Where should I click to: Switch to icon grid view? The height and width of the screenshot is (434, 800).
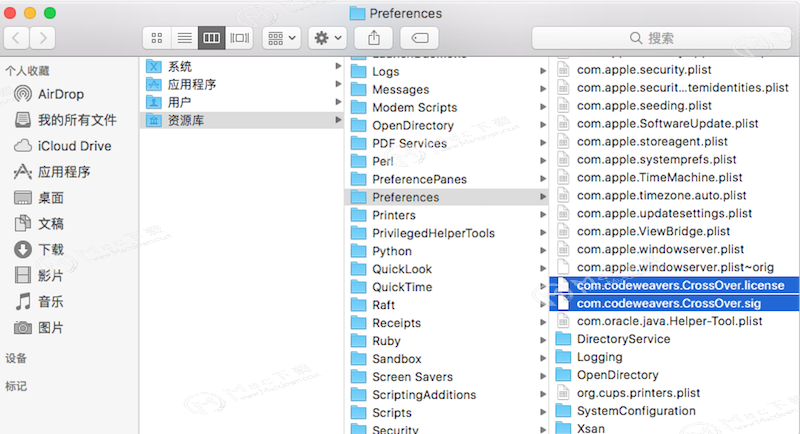pos(157,38)
